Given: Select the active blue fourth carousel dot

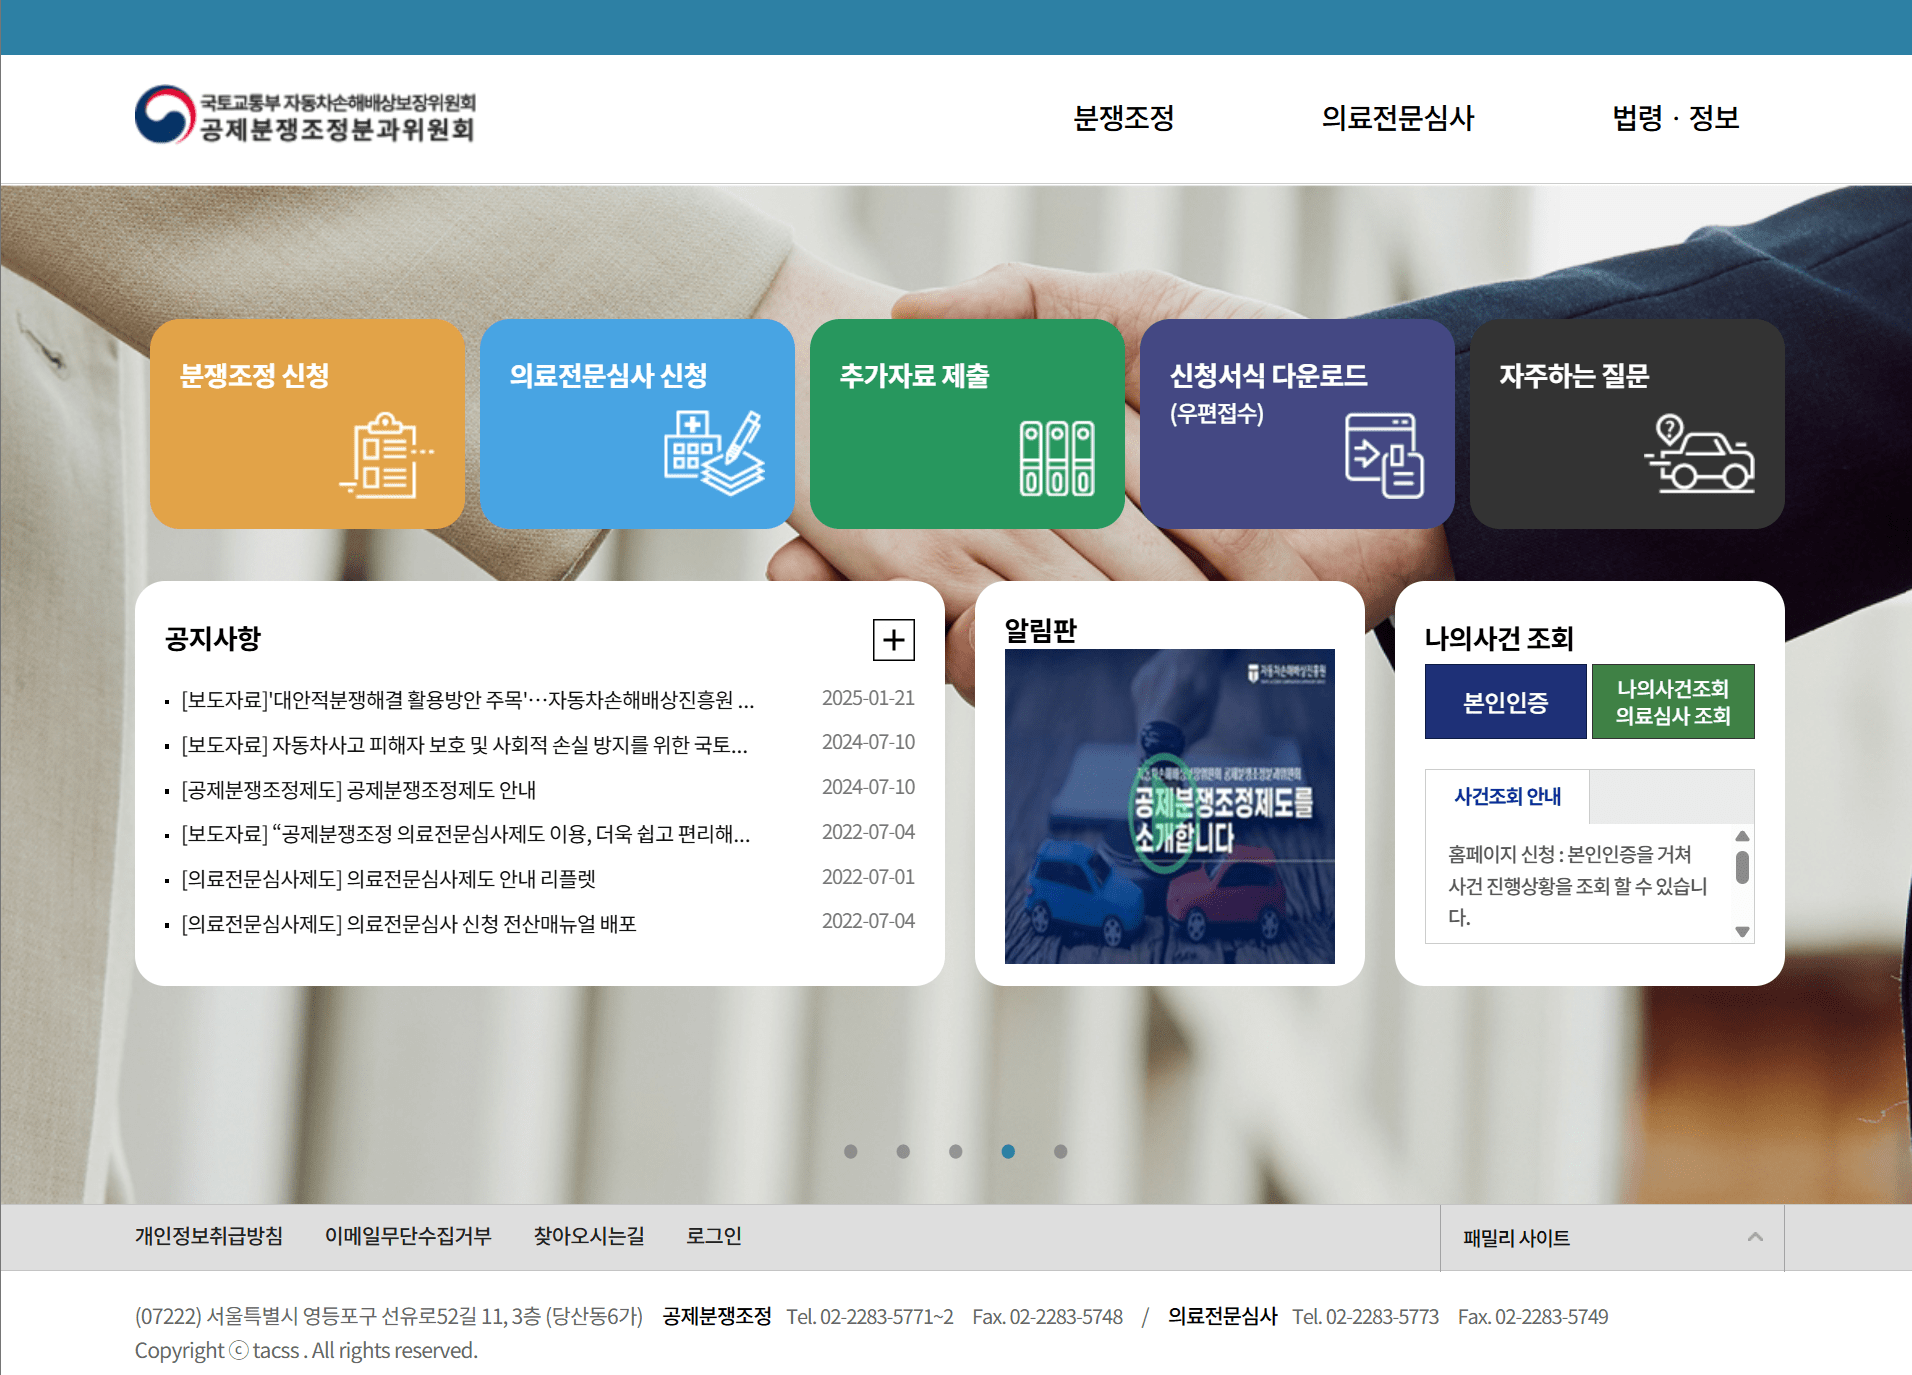Looking at the screenshot, I should (1008, 1151).
